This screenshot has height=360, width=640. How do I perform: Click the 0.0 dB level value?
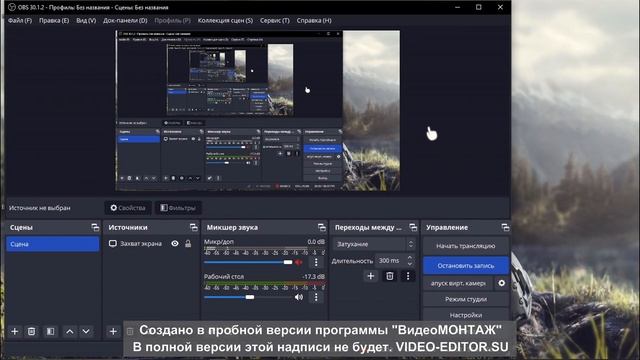pos(316,242)
